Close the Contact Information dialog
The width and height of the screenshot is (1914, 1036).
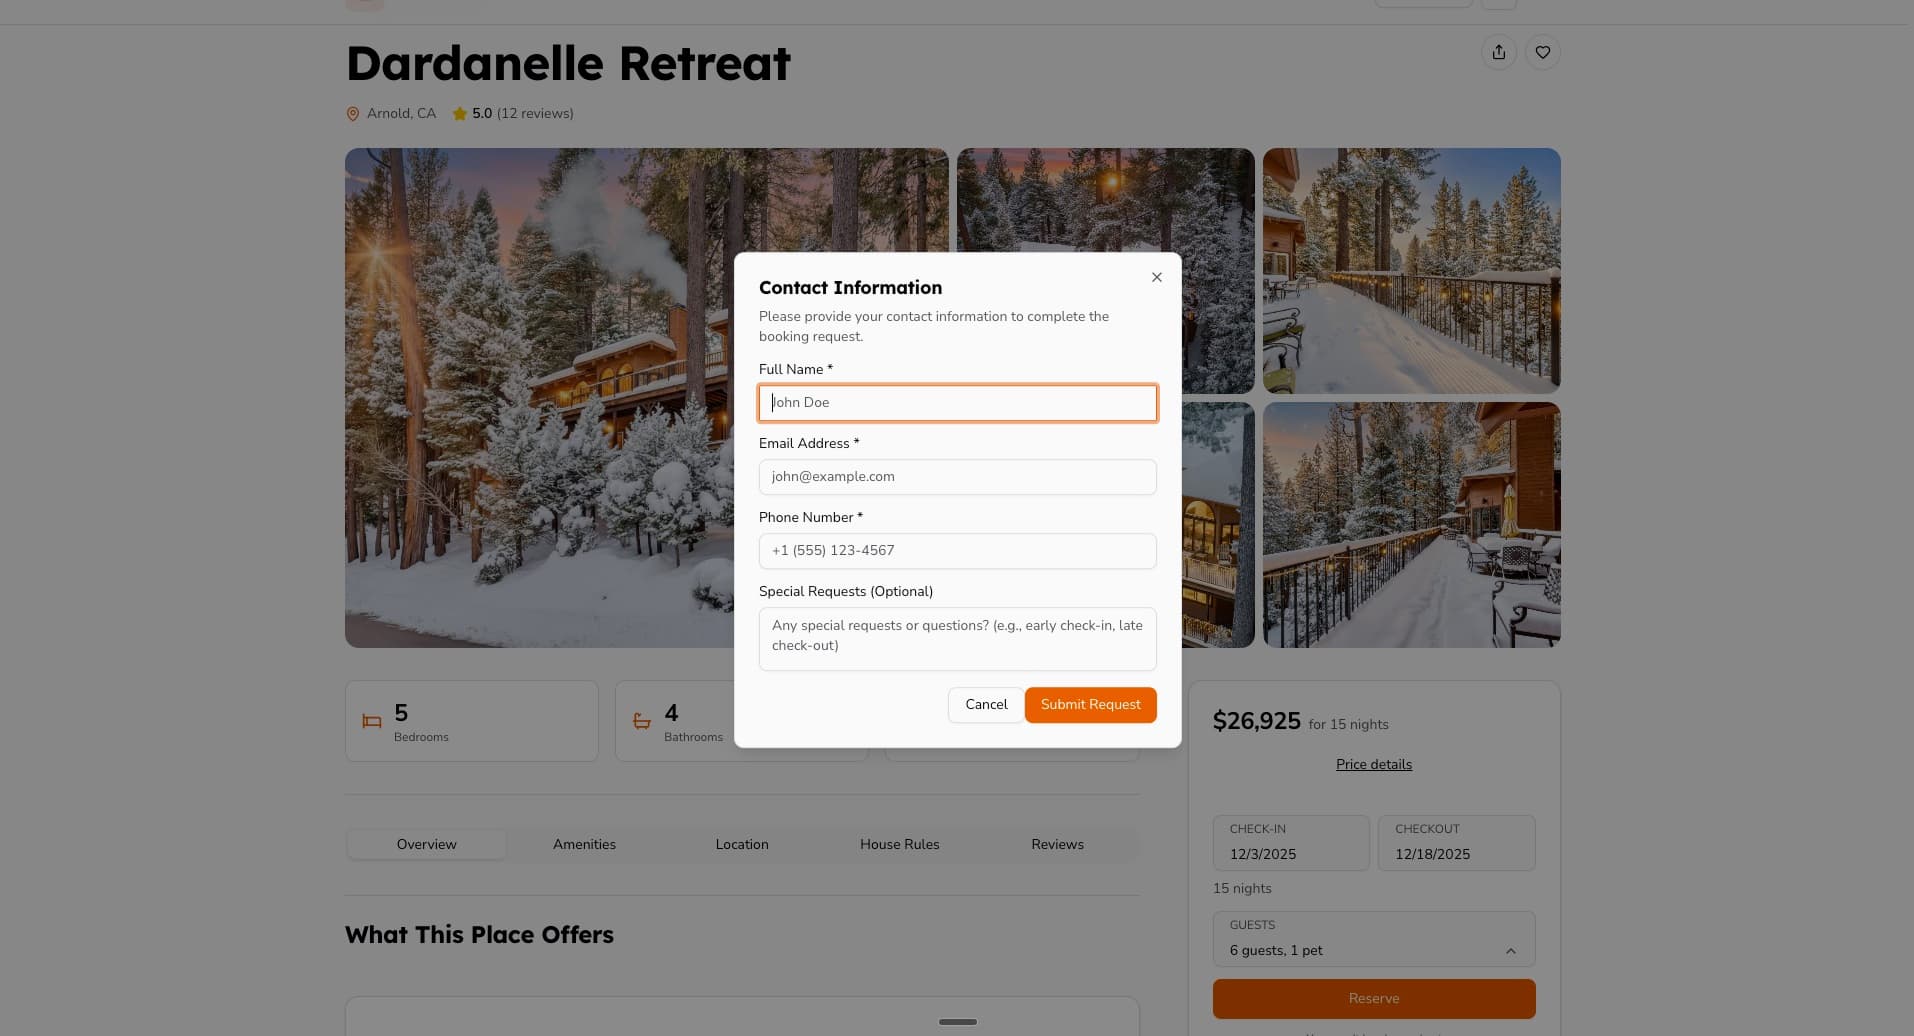click(1156, 277)
